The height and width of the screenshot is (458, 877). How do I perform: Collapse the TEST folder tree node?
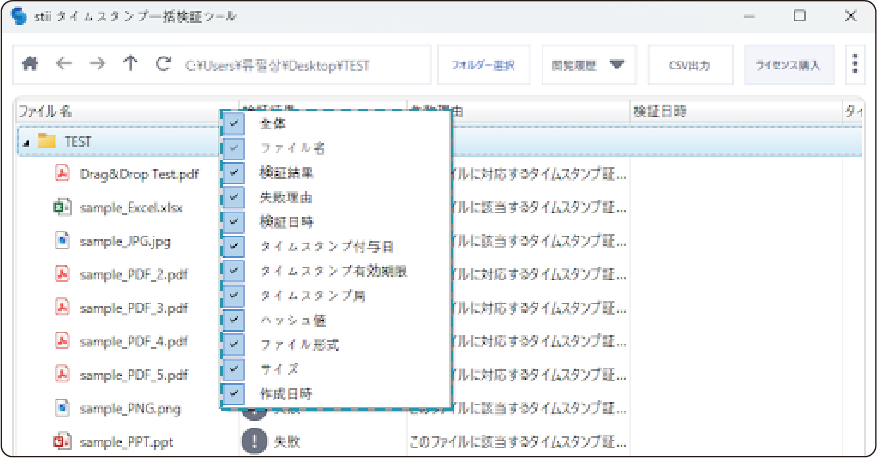tap(24, 142)
